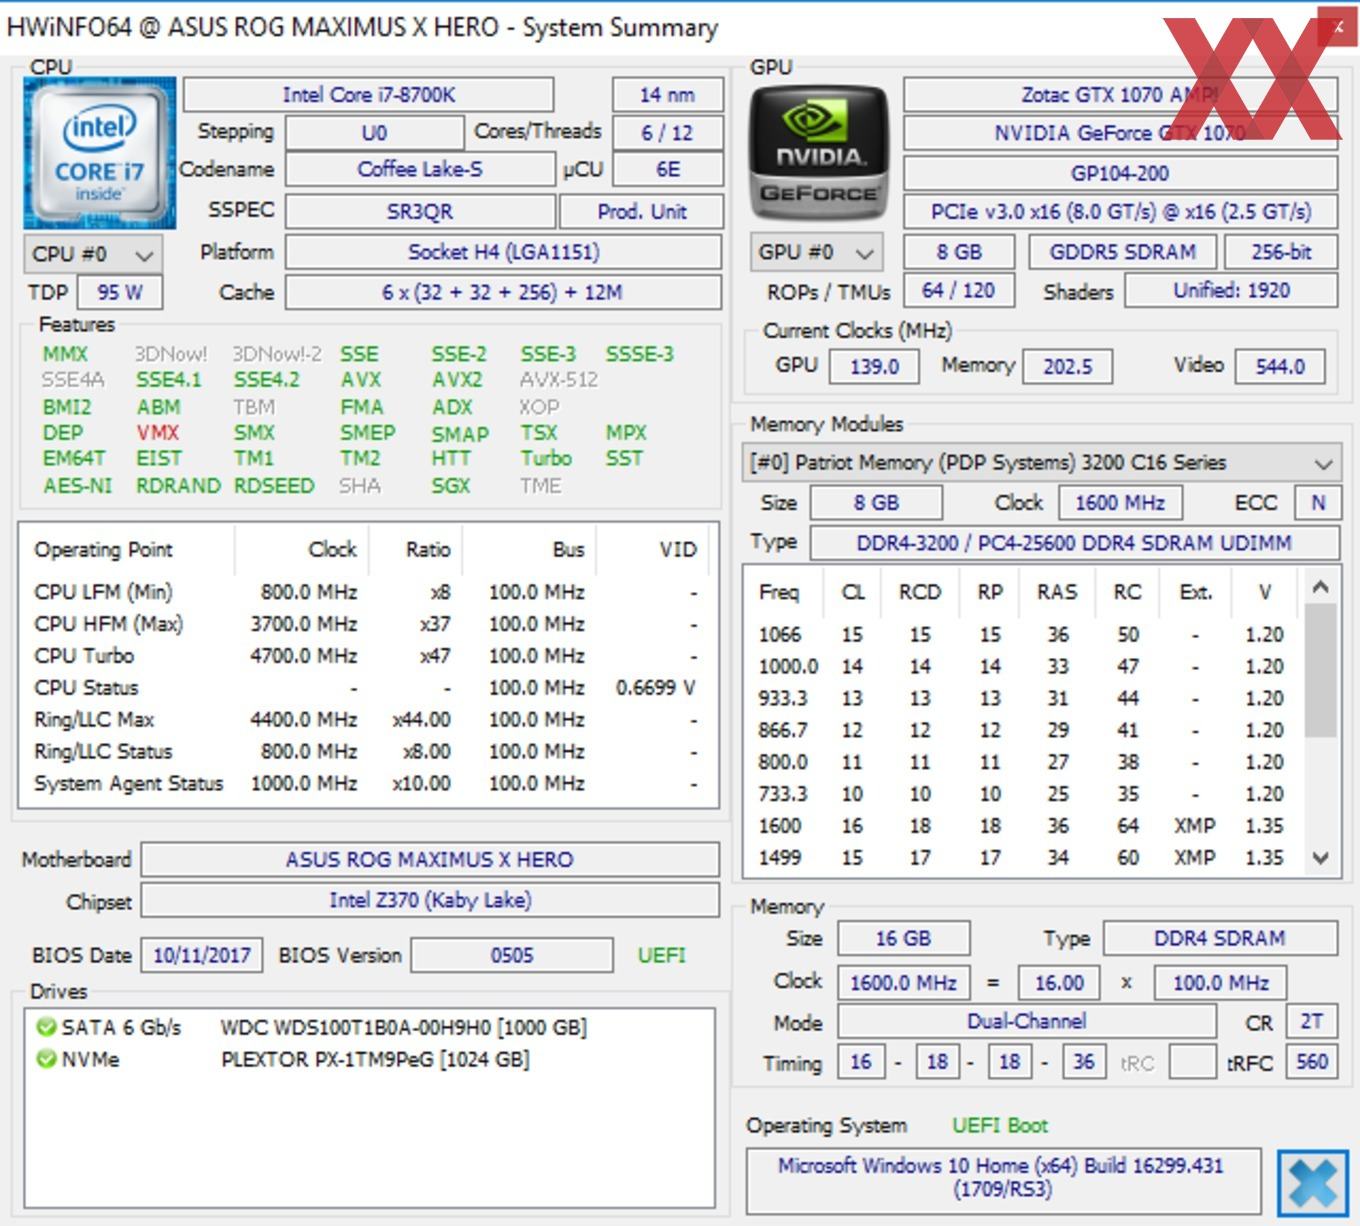Click the DDR4-3200 / PC4-25600 type field
The width and height of the screenshot is (1360, 1226).
point(1074,543)
